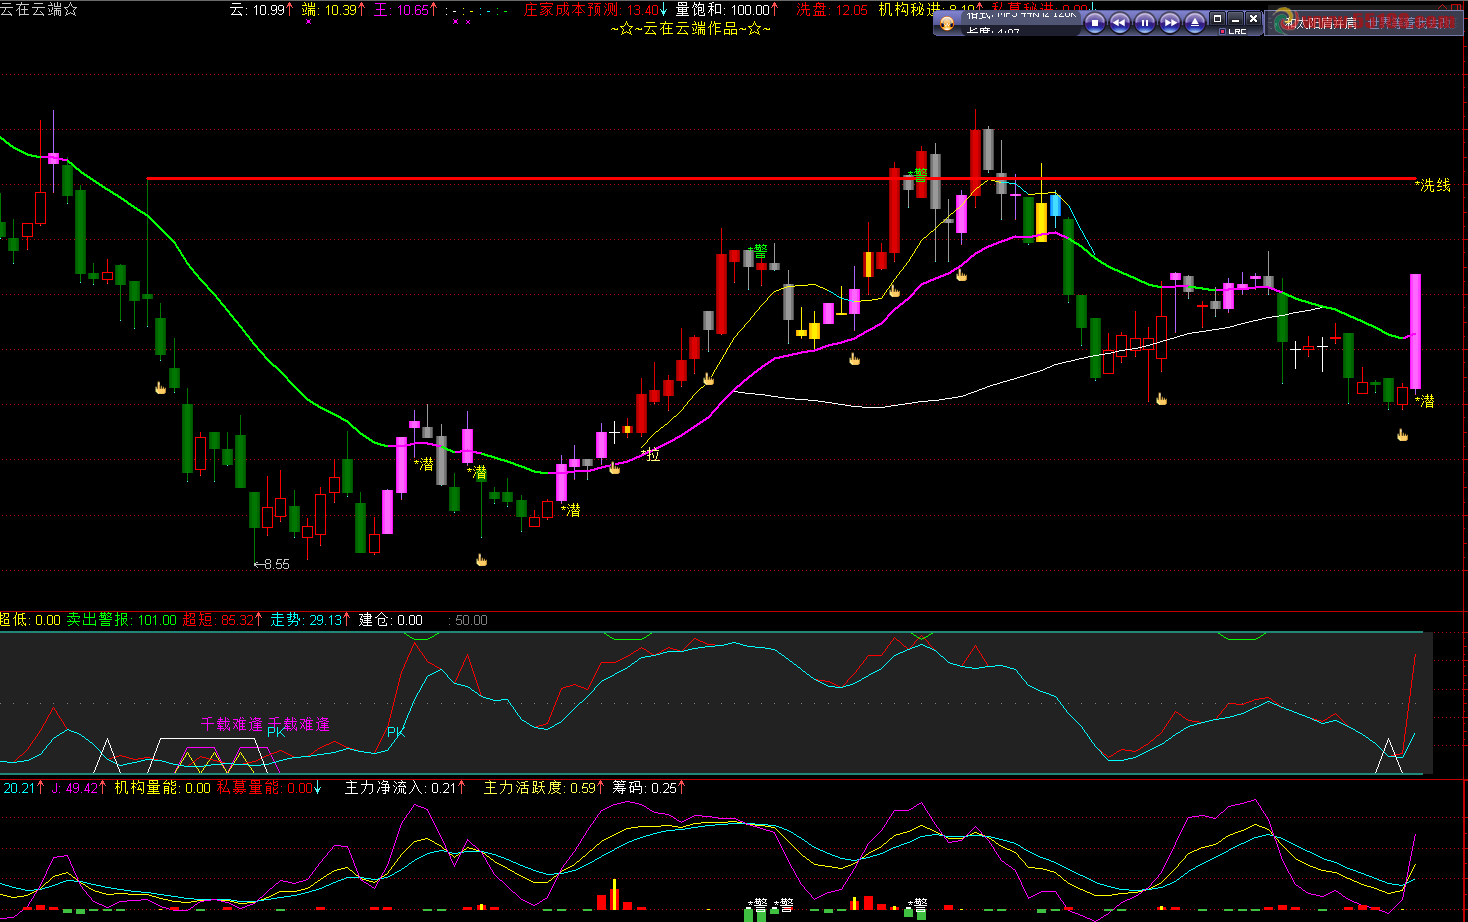Click the eject/open file button
This screenshot has height=922, width=1468.
click(x=1195, y=23)
